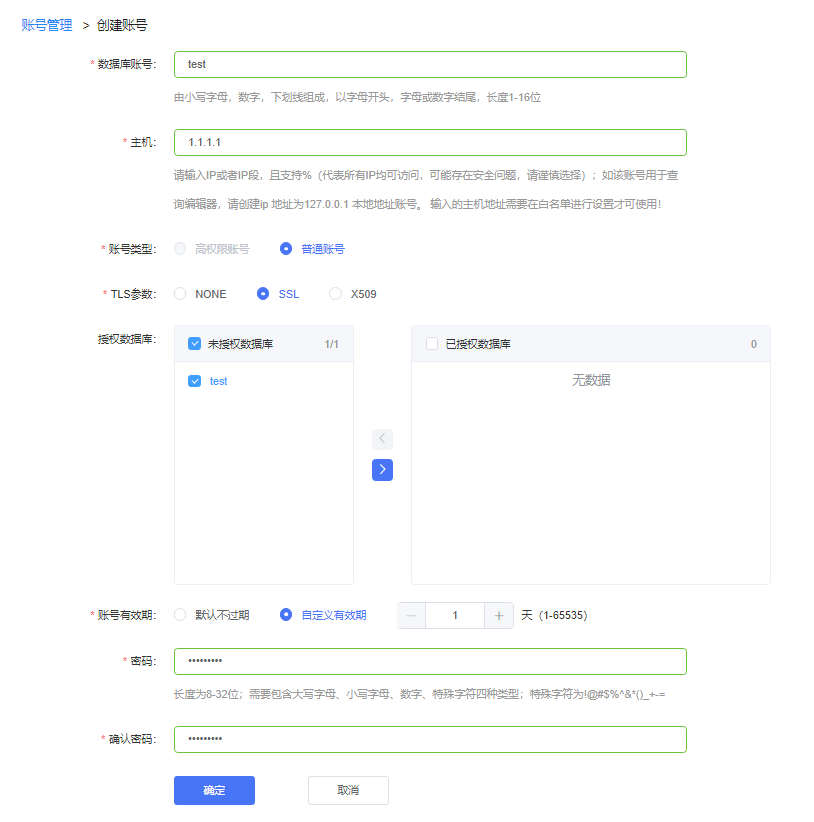Select 高权限账号 account type
The width and height of the screenshot is (814, 822).
[181, 249]
